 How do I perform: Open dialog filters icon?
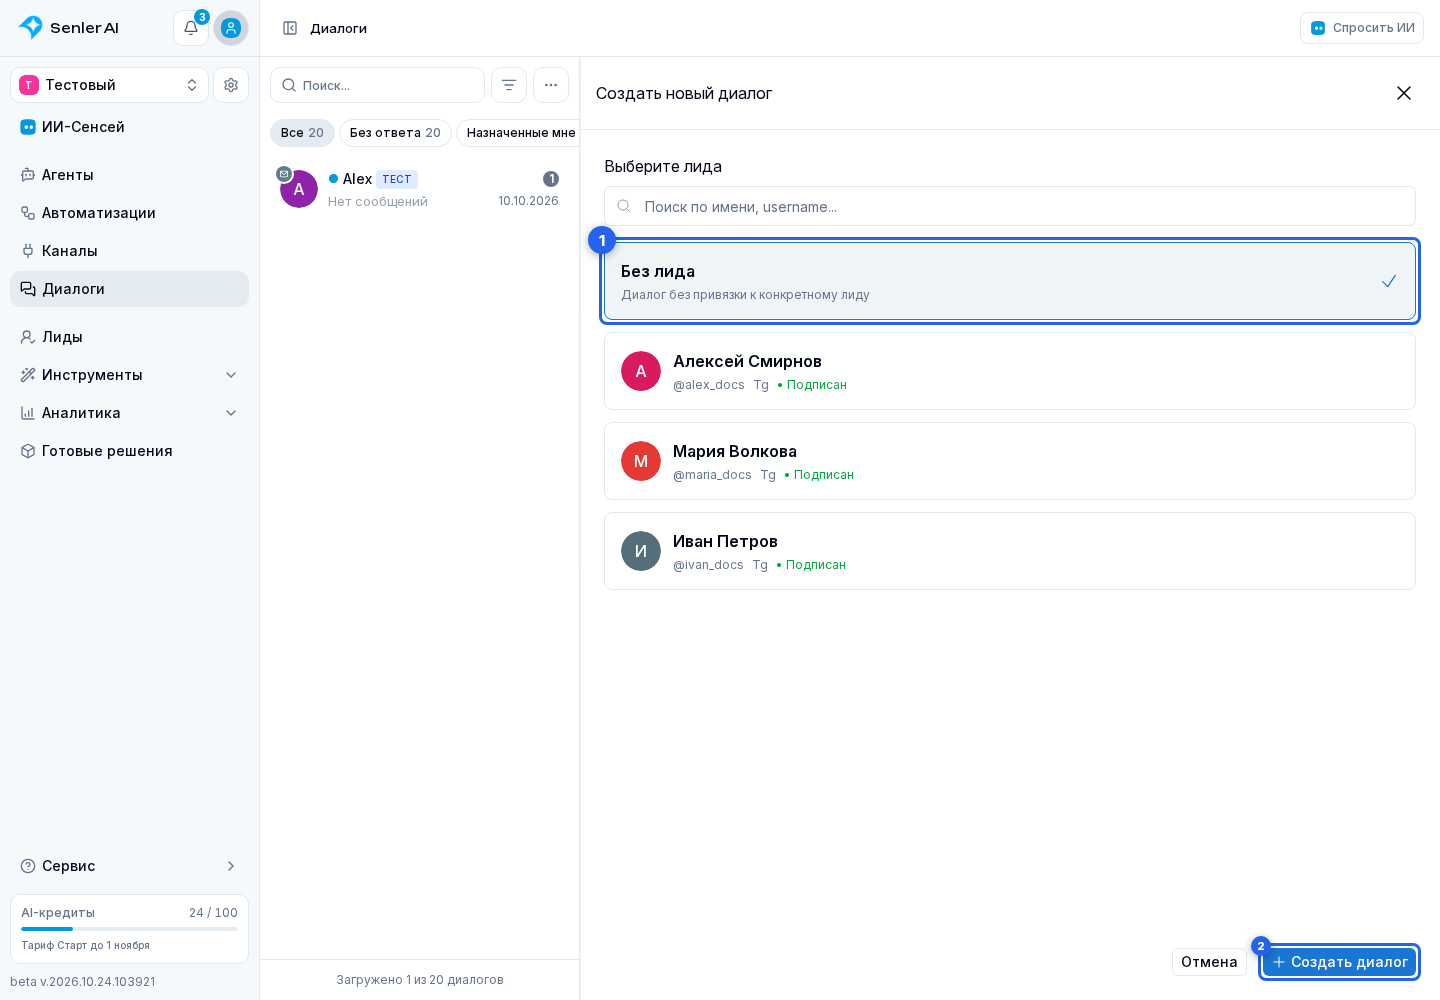(509, 85)
